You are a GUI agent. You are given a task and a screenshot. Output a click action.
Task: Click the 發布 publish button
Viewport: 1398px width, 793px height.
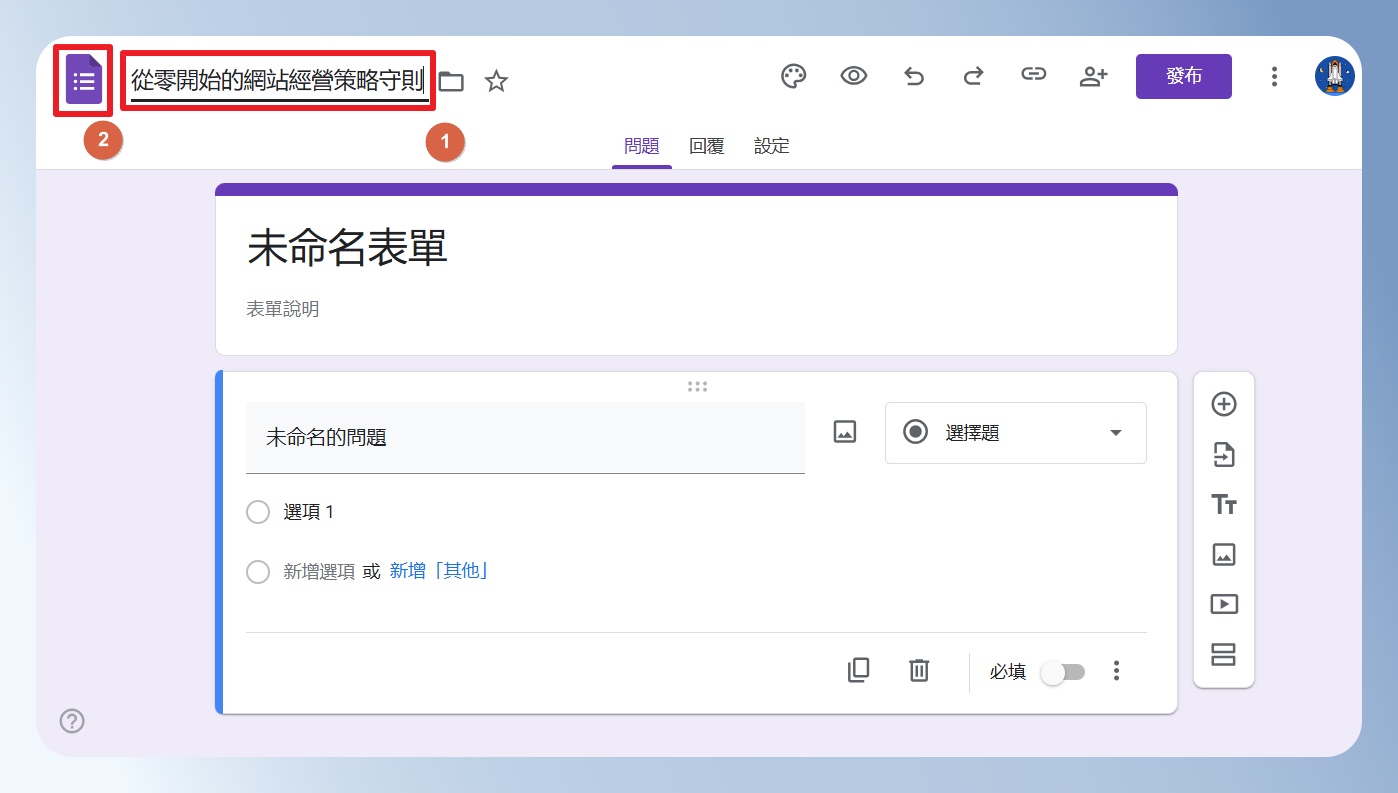1184,76
